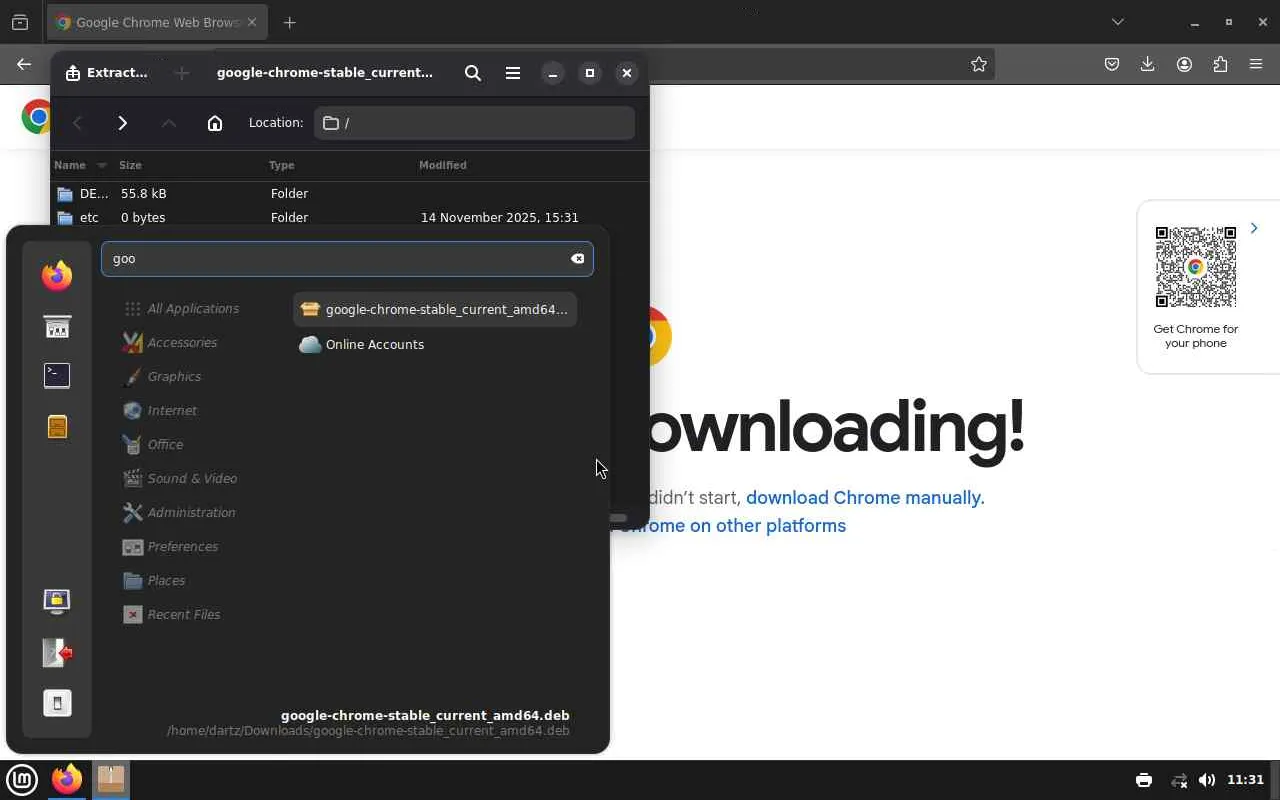1280x800 pixels.
Task: Open the printer tray icon
Action: (x=1144, y=780)
